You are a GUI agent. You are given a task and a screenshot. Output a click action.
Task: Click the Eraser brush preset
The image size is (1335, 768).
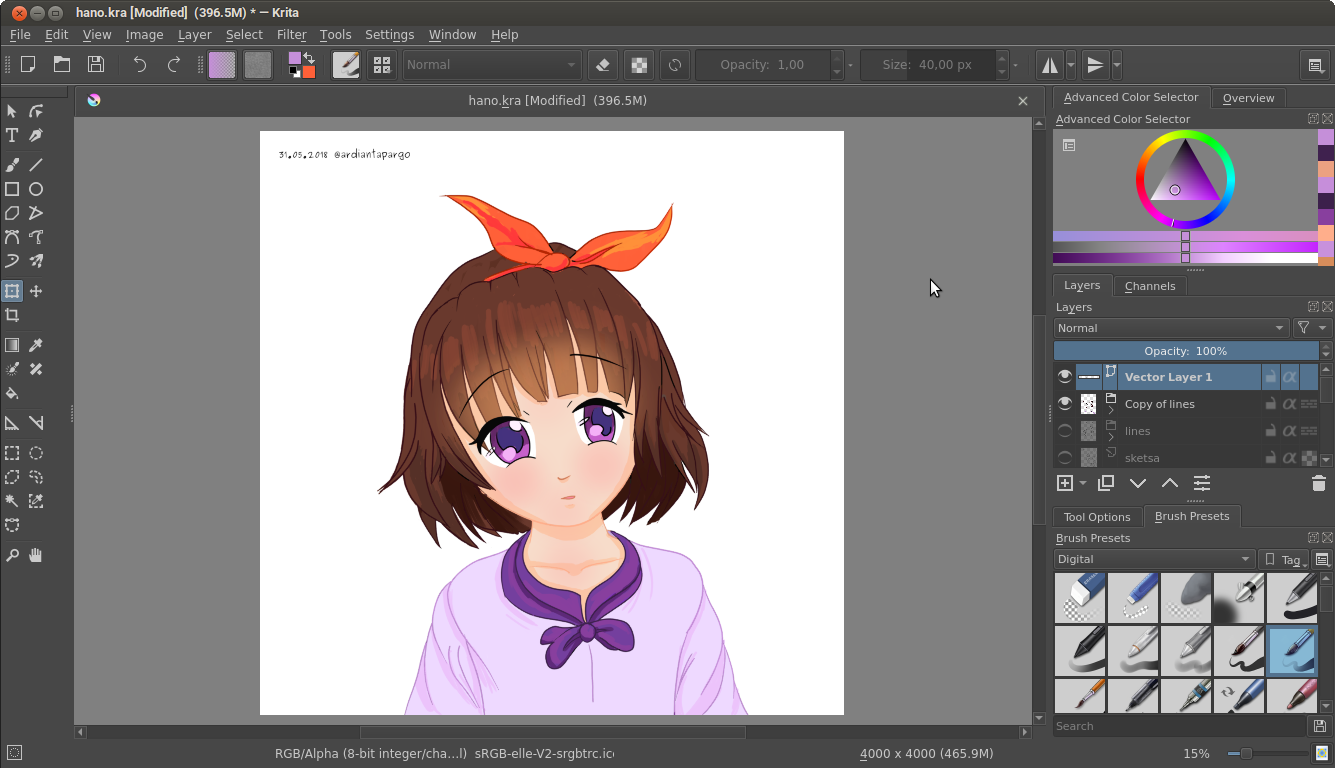pyautogui.click(x=1080, y=597)
